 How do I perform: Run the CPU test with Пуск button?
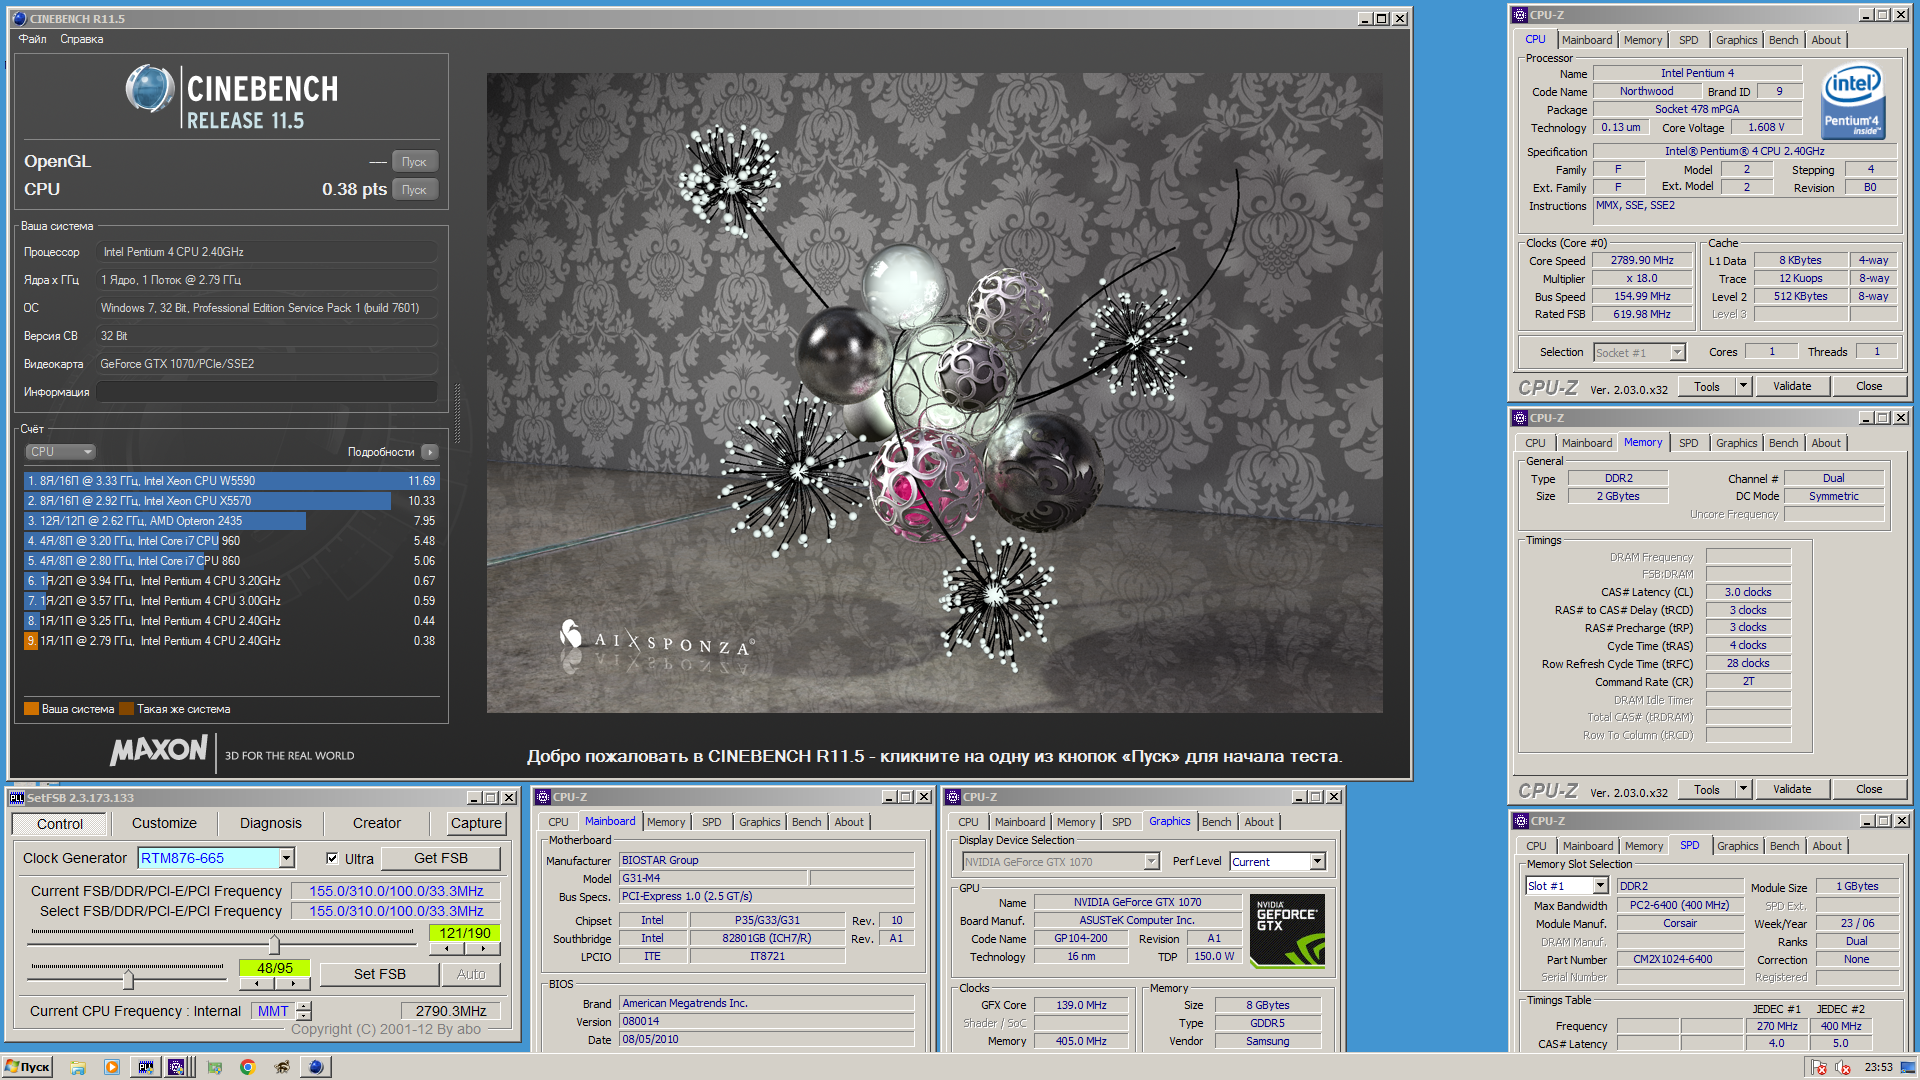[x=414, y=189]
